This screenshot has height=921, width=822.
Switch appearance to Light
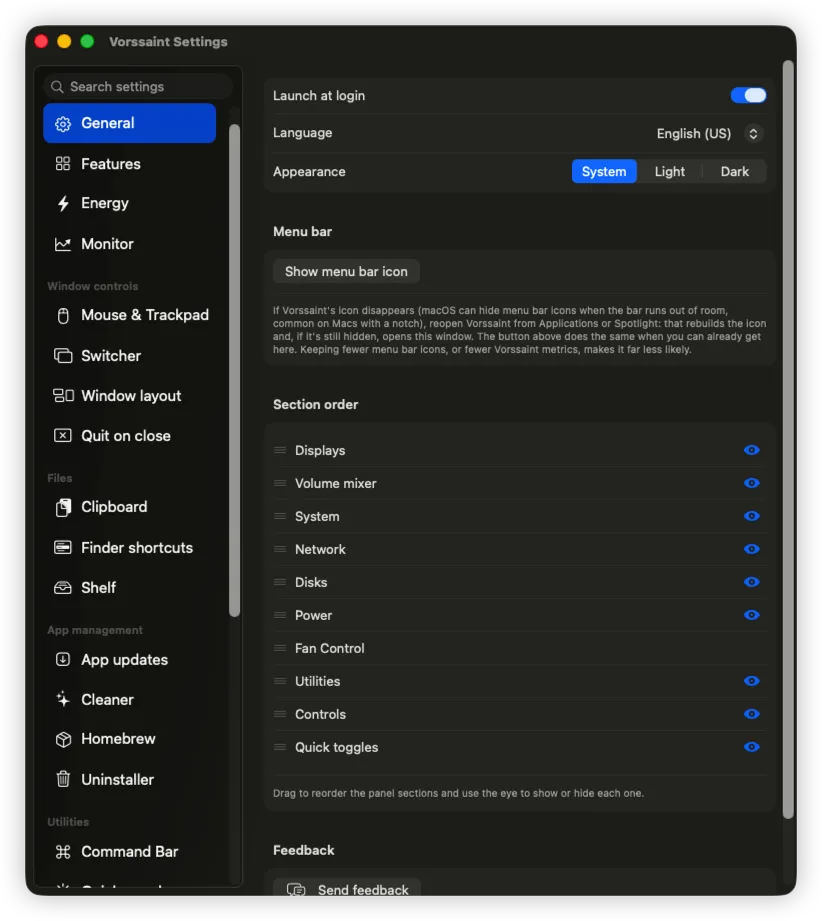pyautogui.click(x=670, y=172)
